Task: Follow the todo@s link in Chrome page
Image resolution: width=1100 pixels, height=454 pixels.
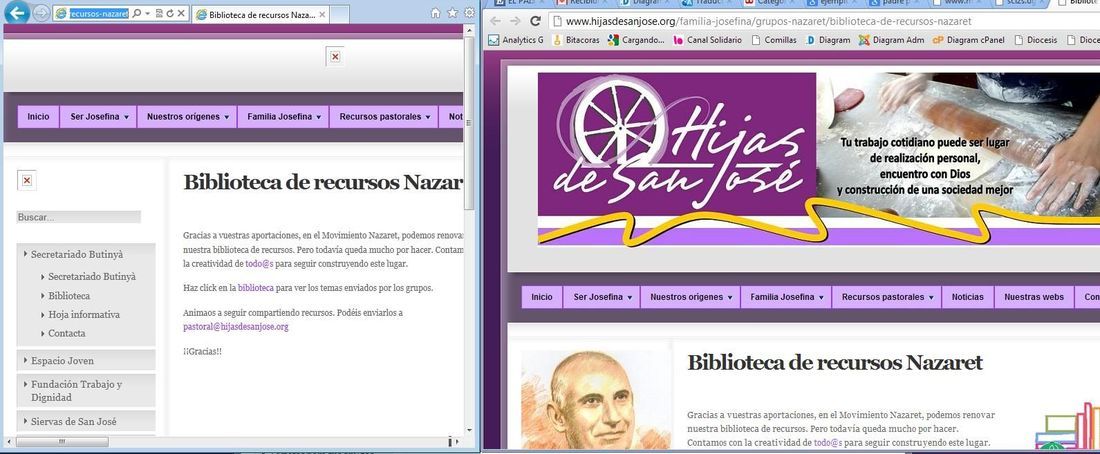Action: 828,443
